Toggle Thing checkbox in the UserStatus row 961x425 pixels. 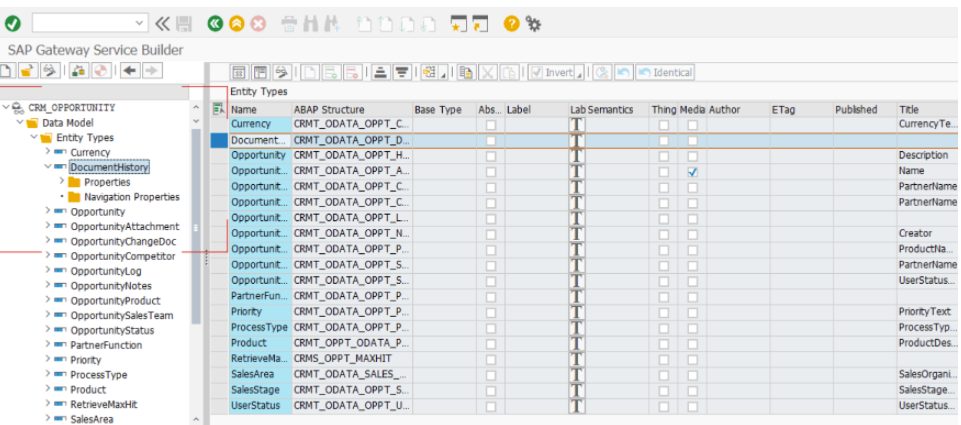(x=664, y=406)
